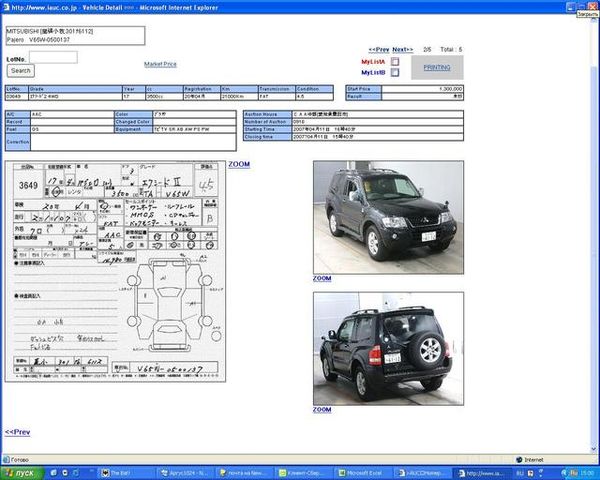Image resolution: width=600 pixels, height=480 pixels.
Task: Select the 21000Km mileage cell
Action: (239, 97)
